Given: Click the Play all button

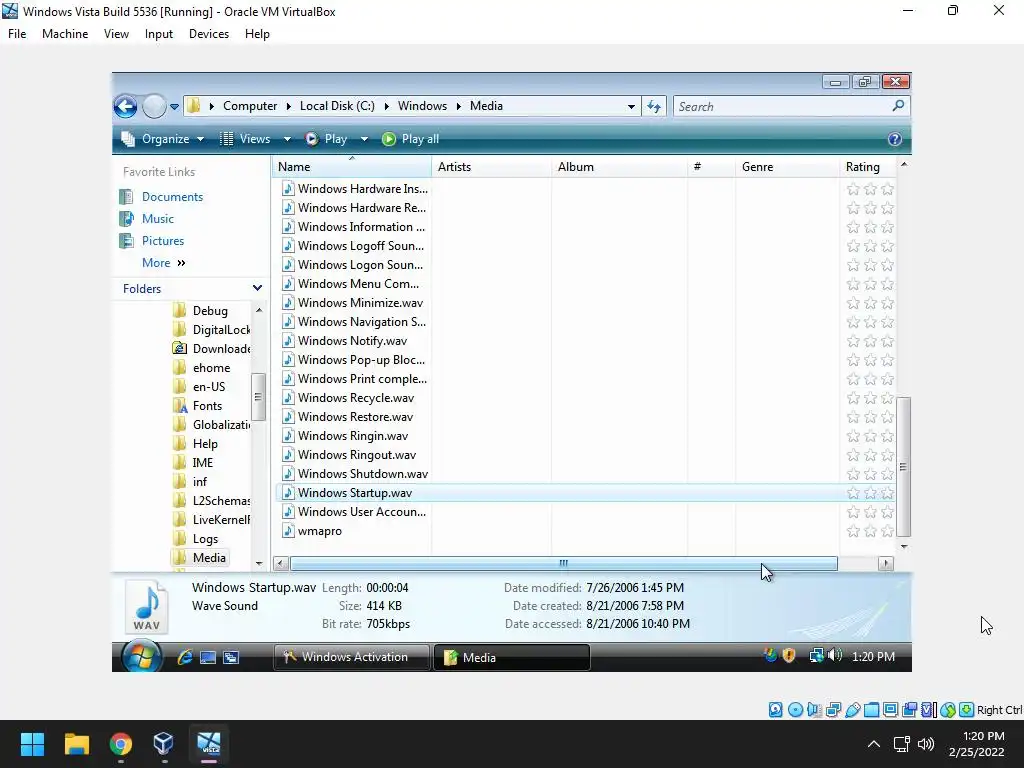Looking at the screenshot, I should tap(411, 139).
